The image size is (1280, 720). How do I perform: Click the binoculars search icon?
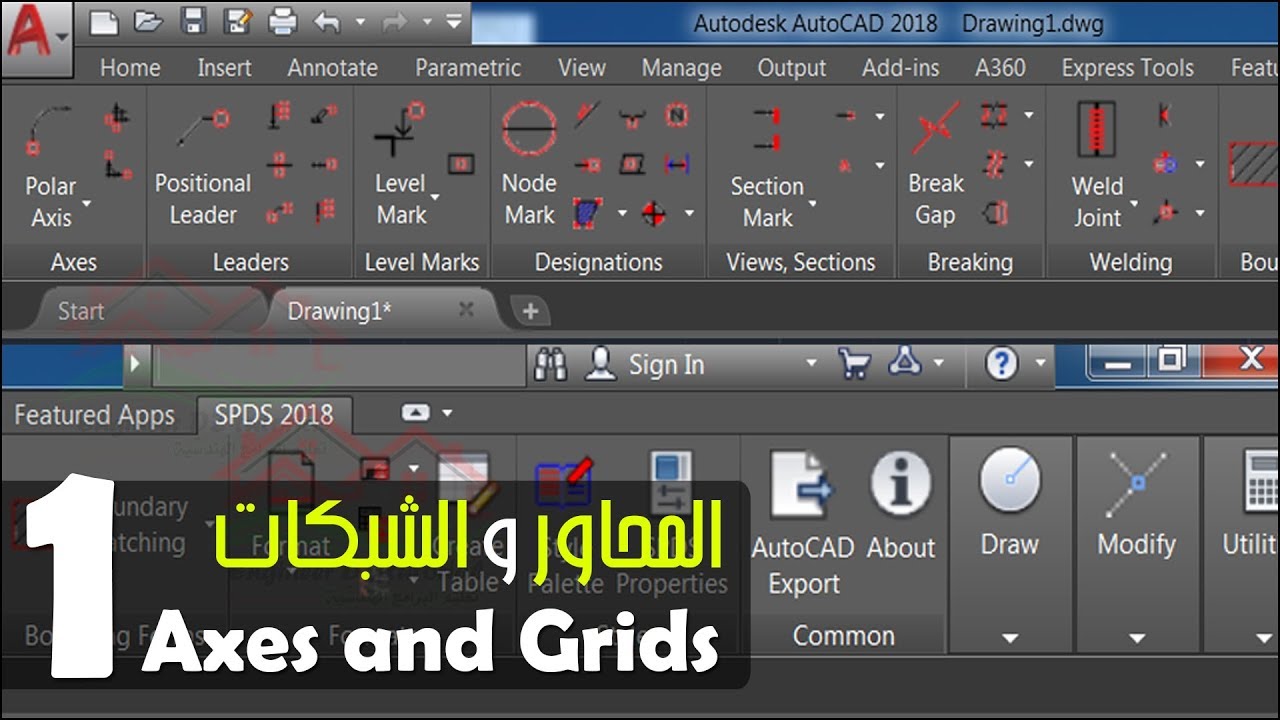tap(551, 364)
